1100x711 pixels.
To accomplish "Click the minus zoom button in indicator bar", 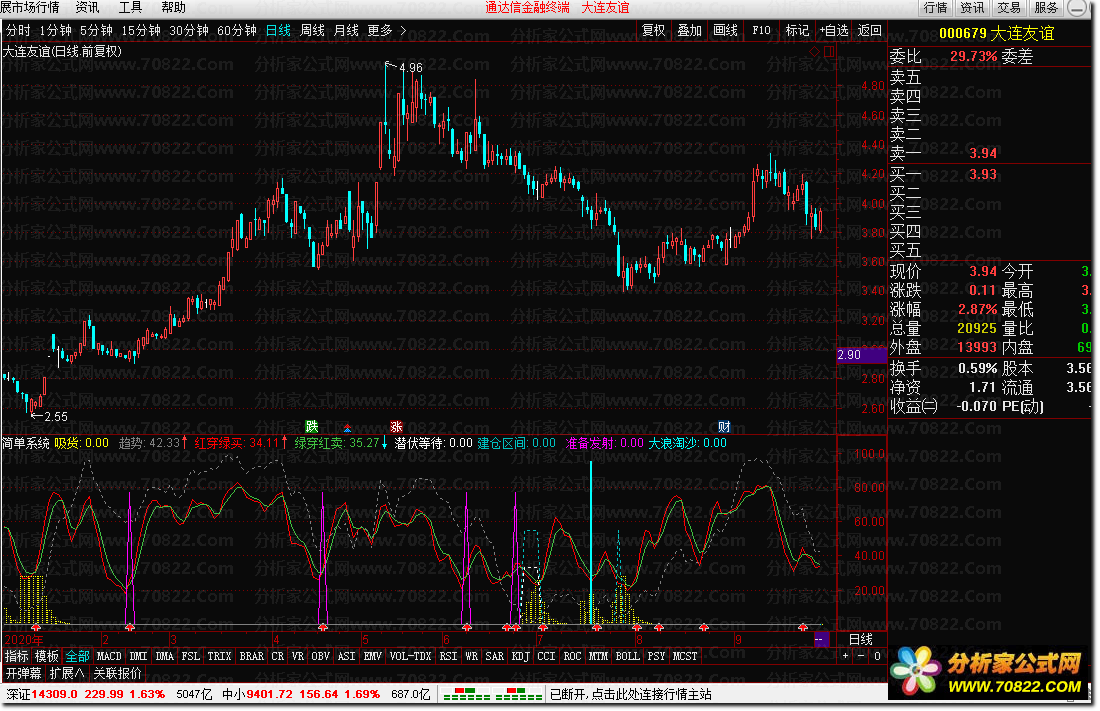I will [x=861, y=656].
